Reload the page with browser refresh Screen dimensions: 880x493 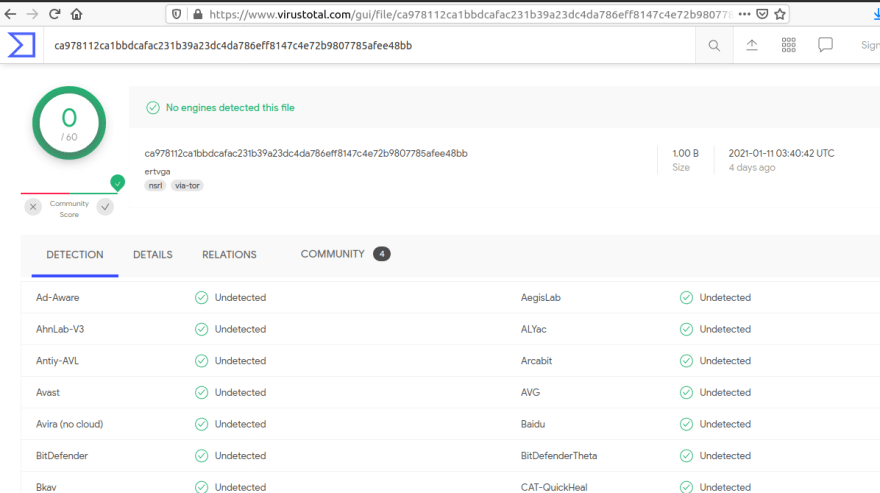pos(54,14)
